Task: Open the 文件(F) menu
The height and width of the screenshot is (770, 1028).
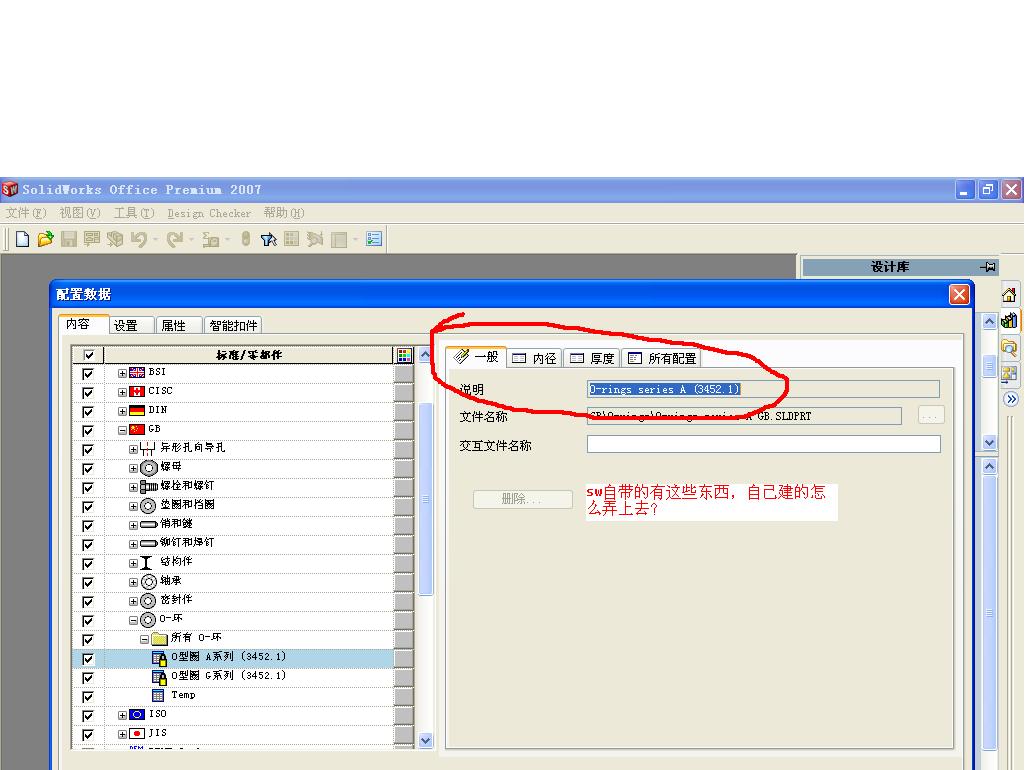Action: (x=26, y=213)
